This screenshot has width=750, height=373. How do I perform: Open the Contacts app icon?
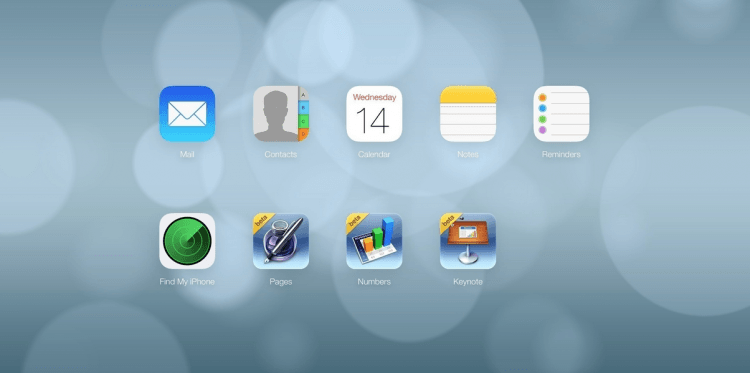click(x=281, y=114)
